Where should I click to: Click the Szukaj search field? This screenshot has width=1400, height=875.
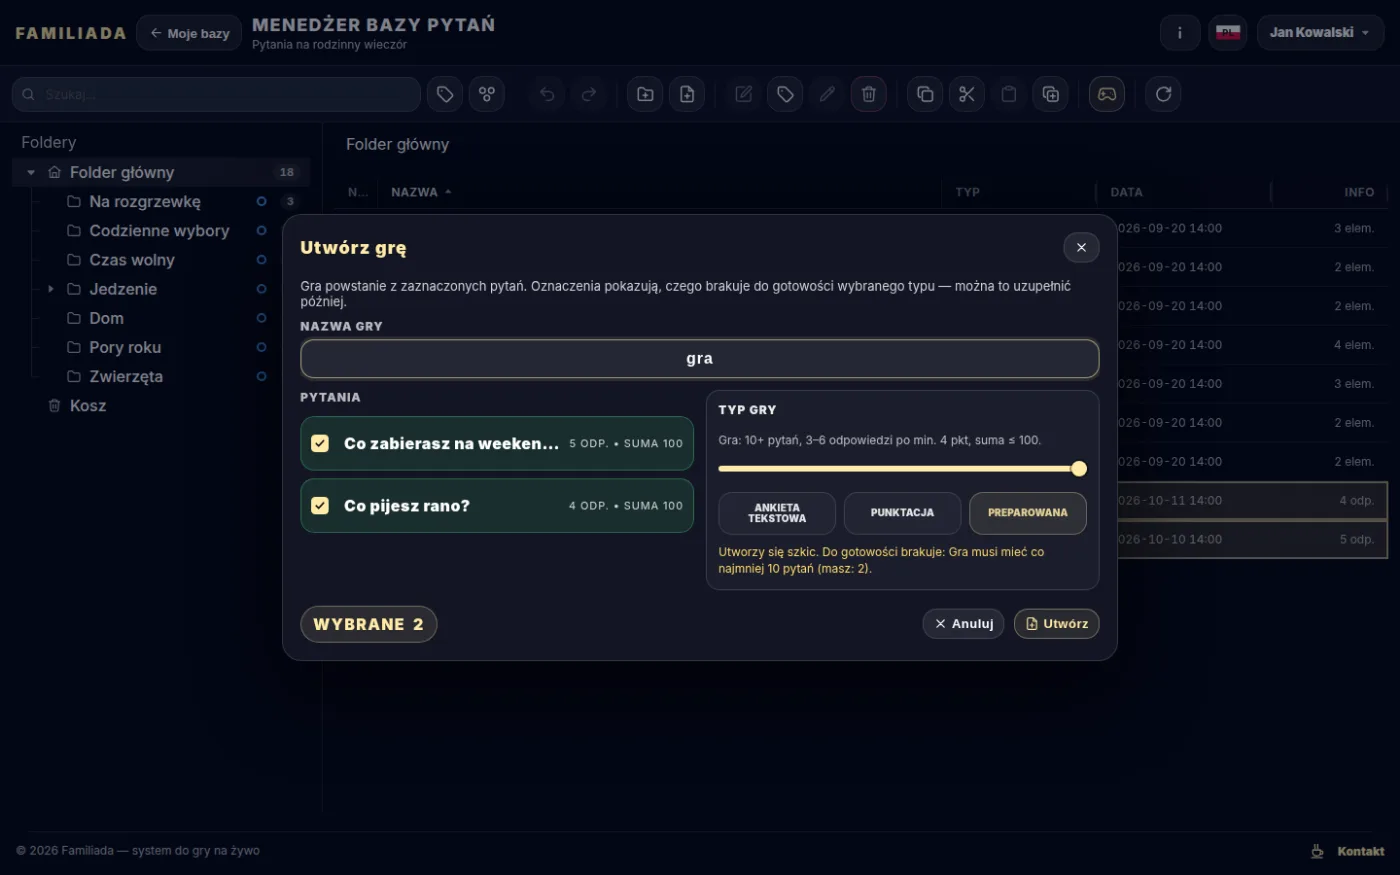[216, 94]
